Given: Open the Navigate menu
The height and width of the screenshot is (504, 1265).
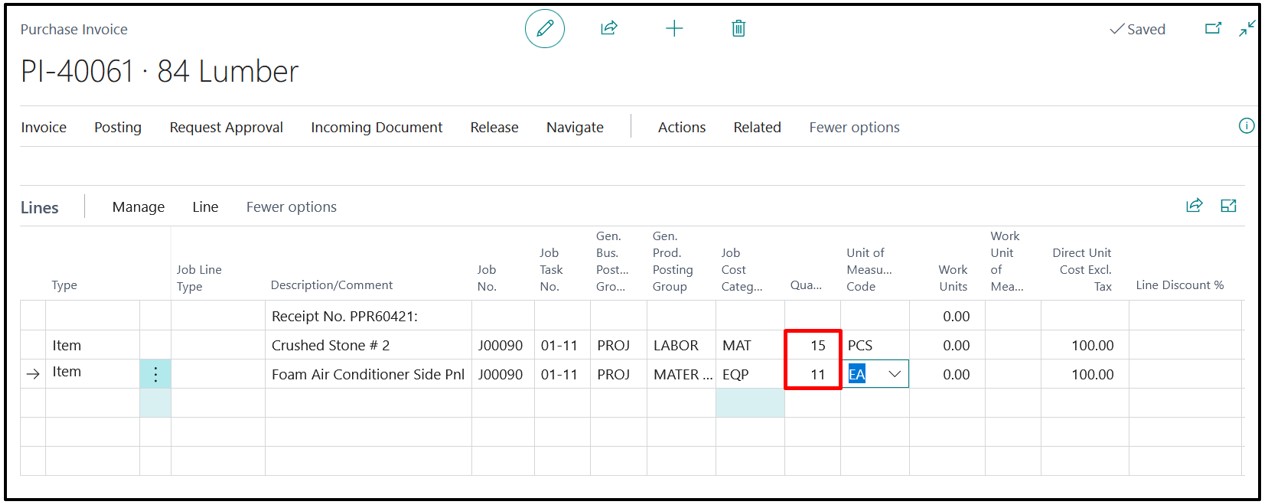Looking at the screenshot, I should (575, 127).
